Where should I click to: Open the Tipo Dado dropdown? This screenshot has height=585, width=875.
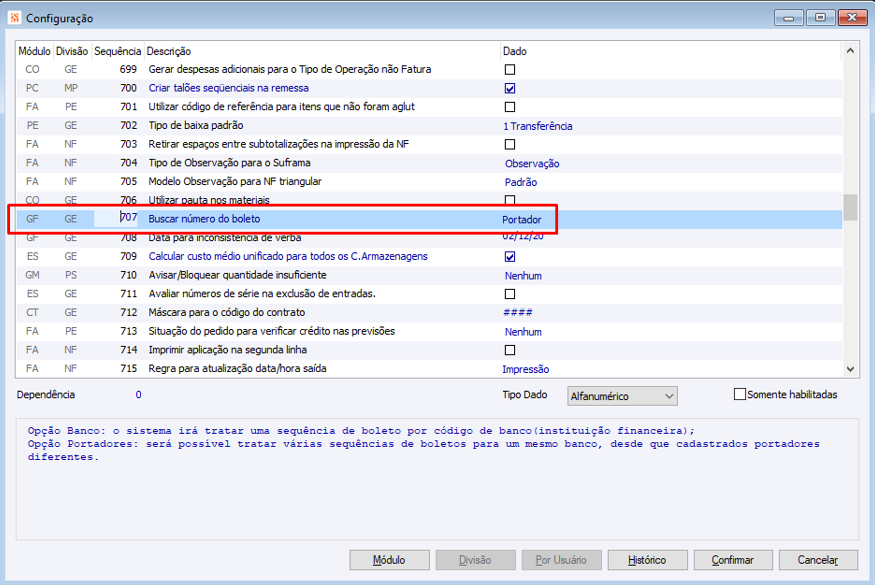coord(622,396)
